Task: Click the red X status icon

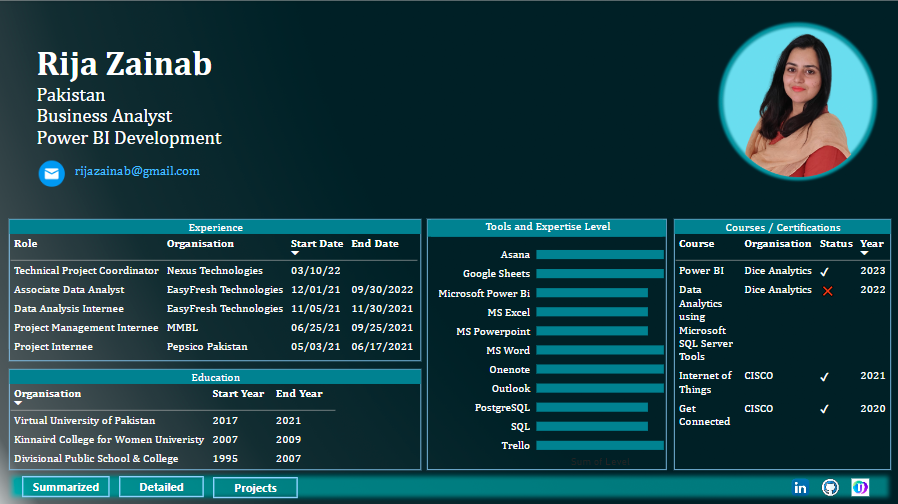Action: pos(827,291)
